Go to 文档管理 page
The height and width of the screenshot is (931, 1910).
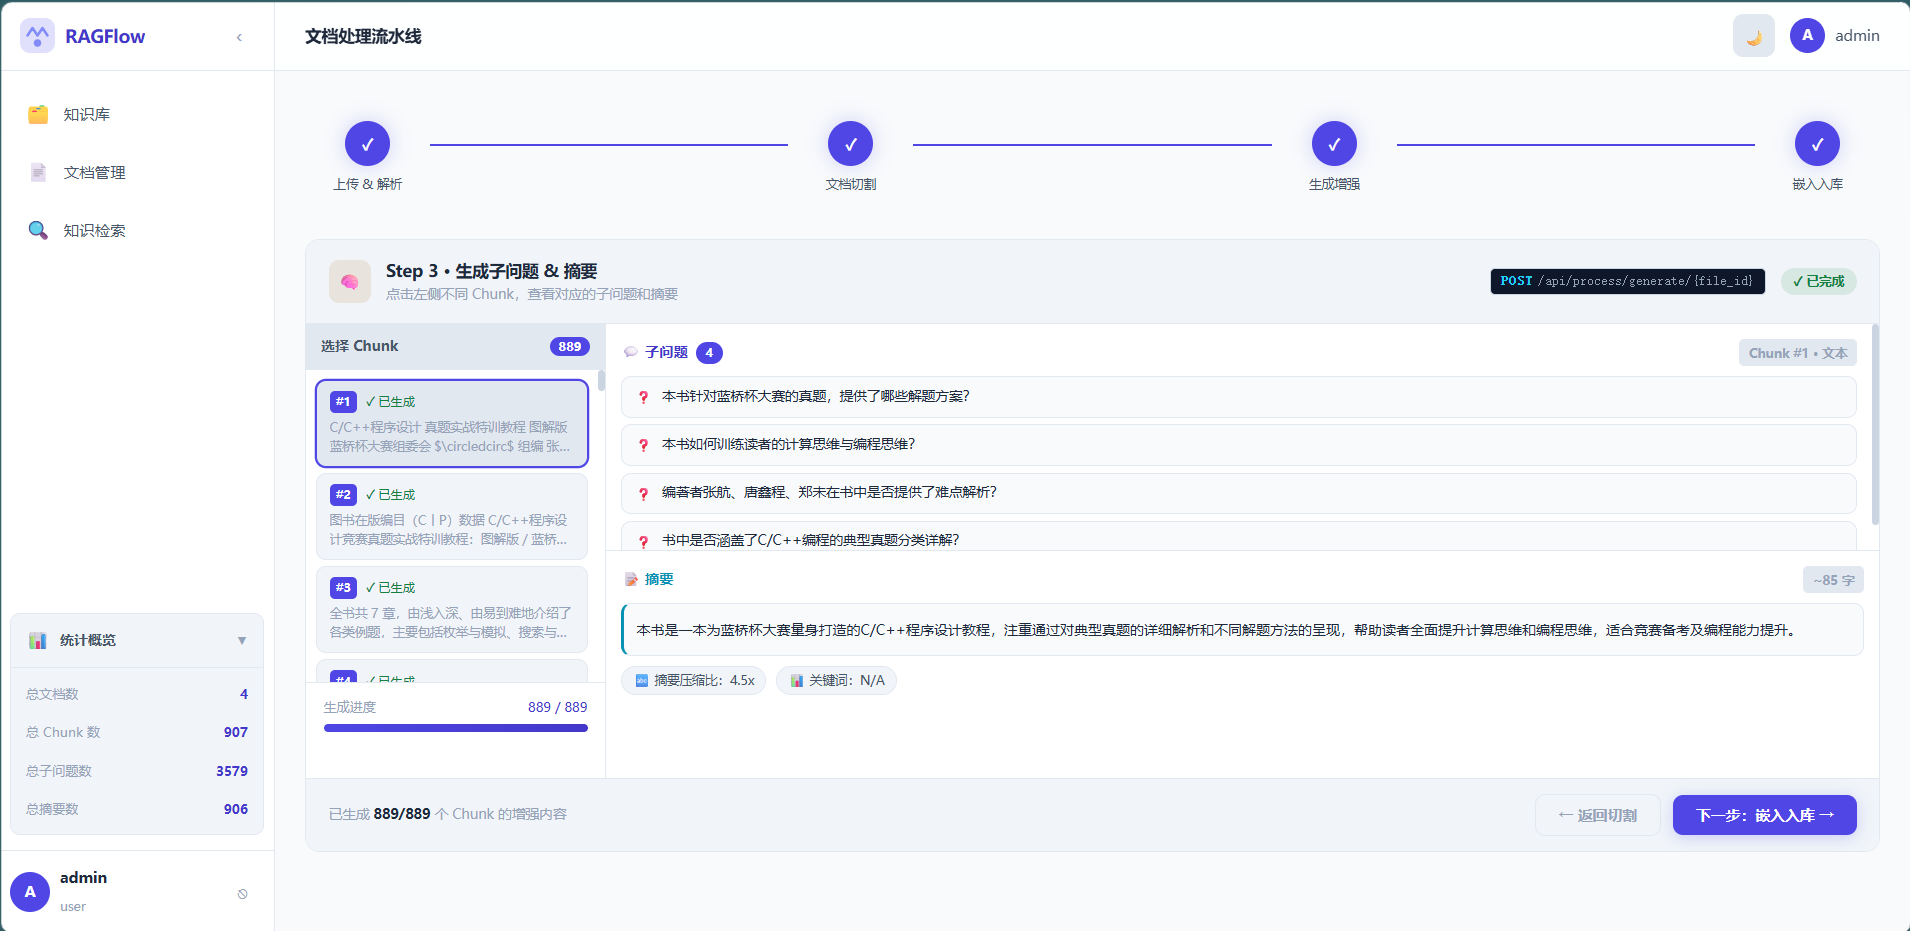(x=94, y=173)
